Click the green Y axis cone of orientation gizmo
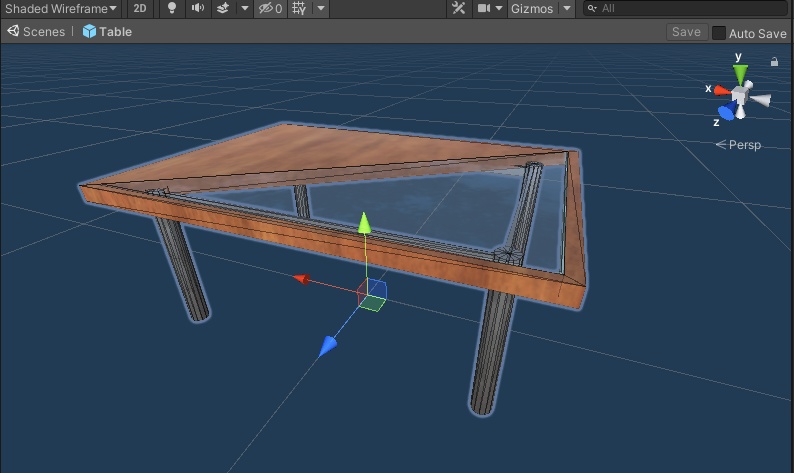This screenshot has width=794, height=473. (x=740, y=74)
